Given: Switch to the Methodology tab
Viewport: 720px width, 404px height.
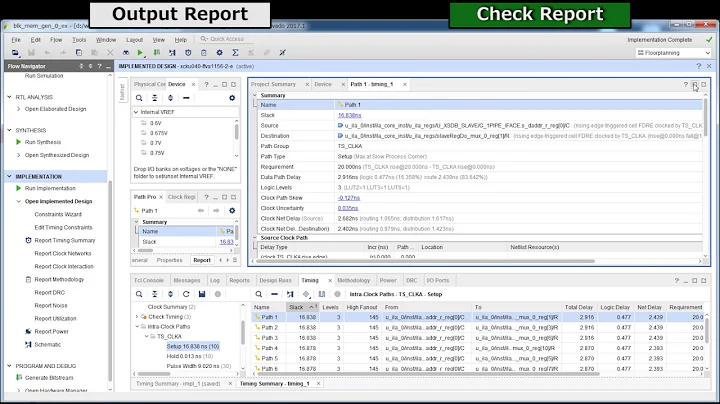Looking at the screenshot, I should tap(354, 280).
